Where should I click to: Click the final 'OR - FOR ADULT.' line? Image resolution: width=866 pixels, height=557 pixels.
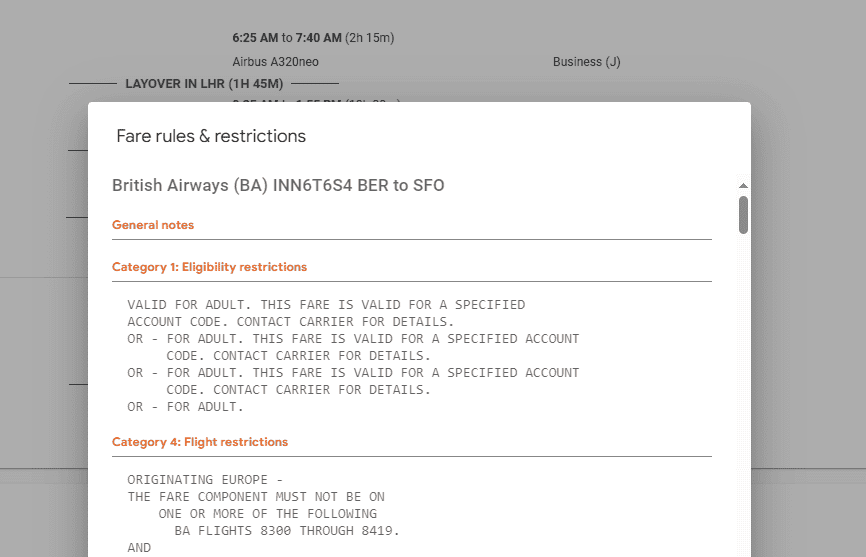click(x=185, y=407)
